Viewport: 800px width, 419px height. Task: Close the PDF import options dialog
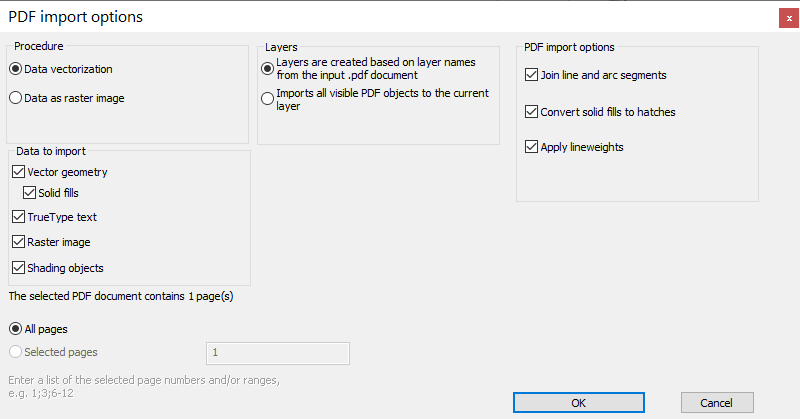(789, 18)
